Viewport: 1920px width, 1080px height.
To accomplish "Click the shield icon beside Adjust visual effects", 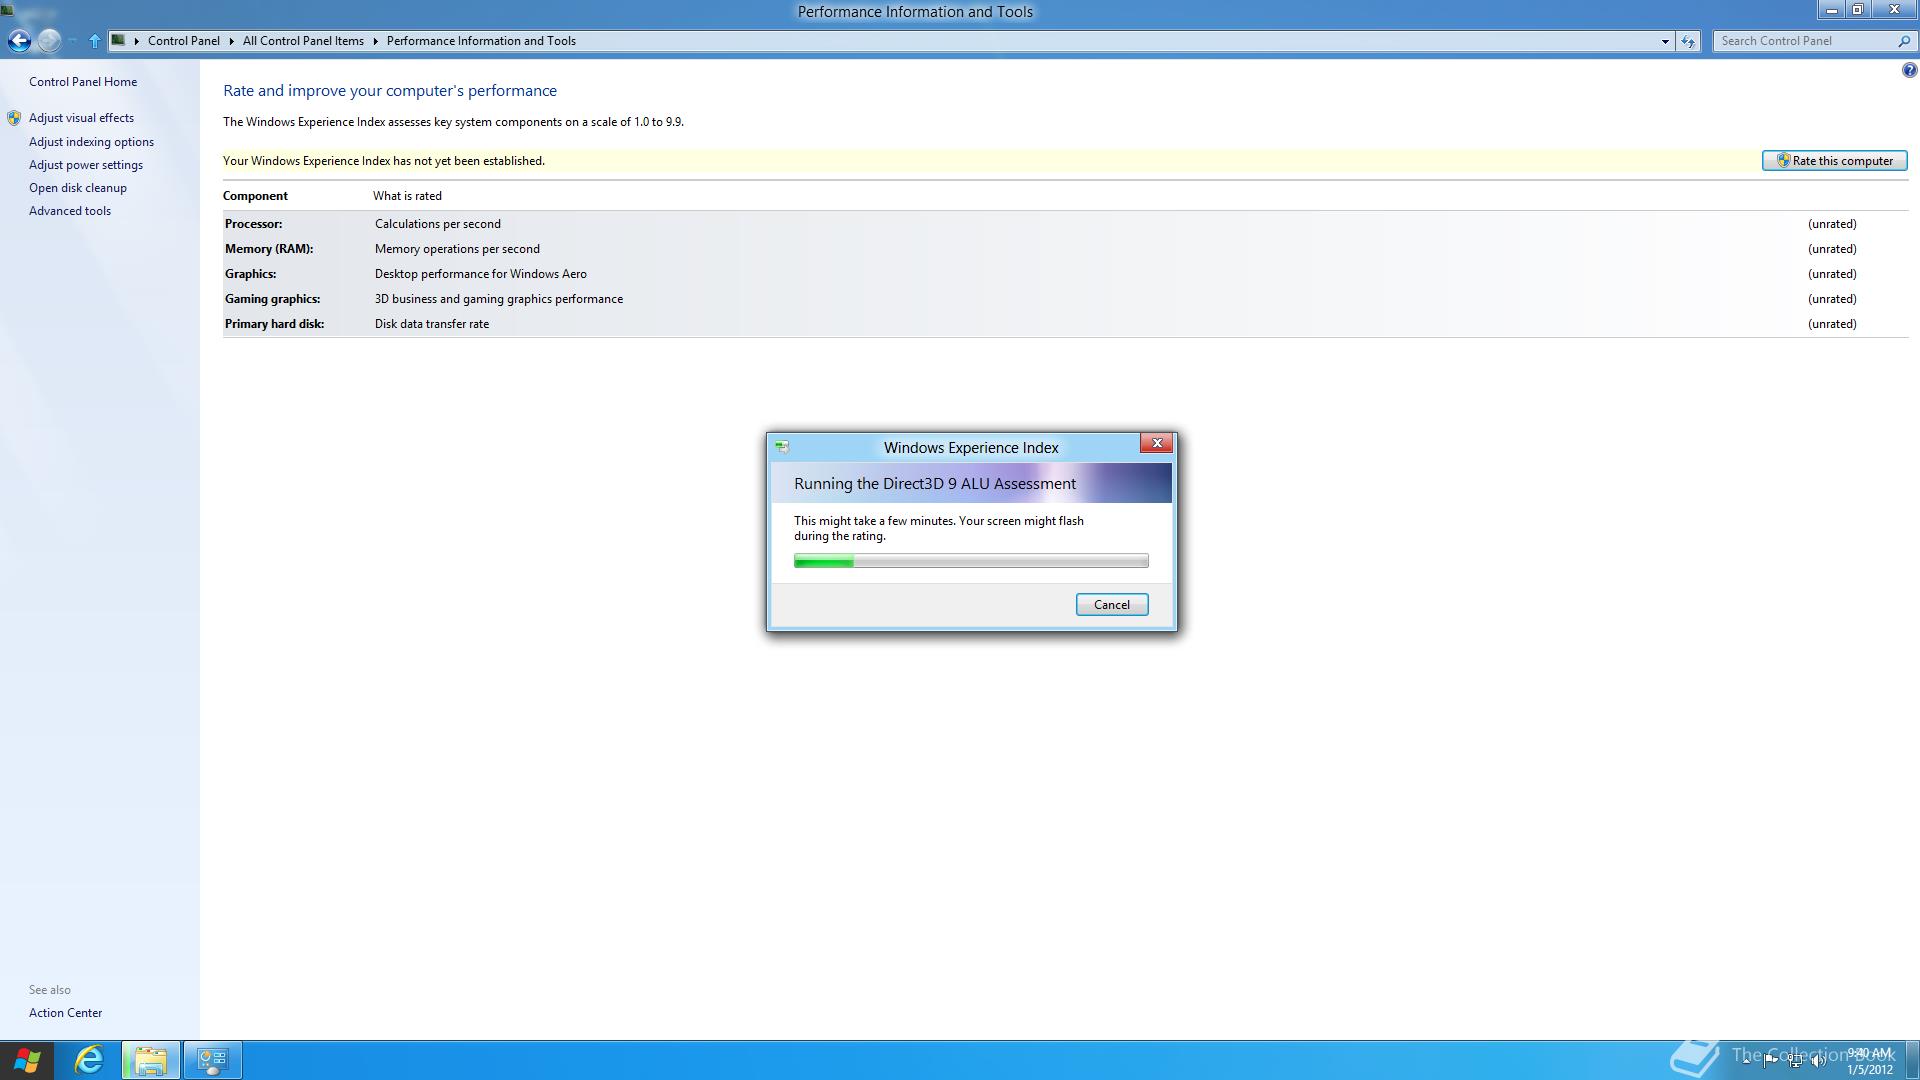I will [x=14, y=118].
